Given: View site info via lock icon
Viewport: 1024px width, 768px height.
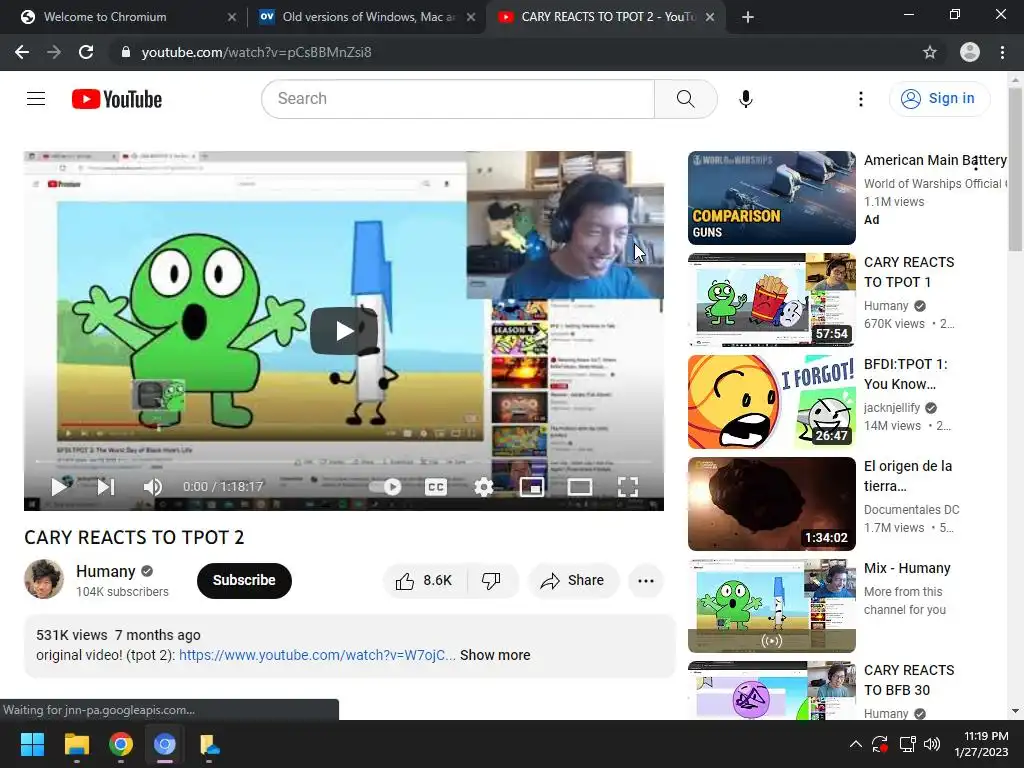Looking at the screenshot, I should [126, 52].
